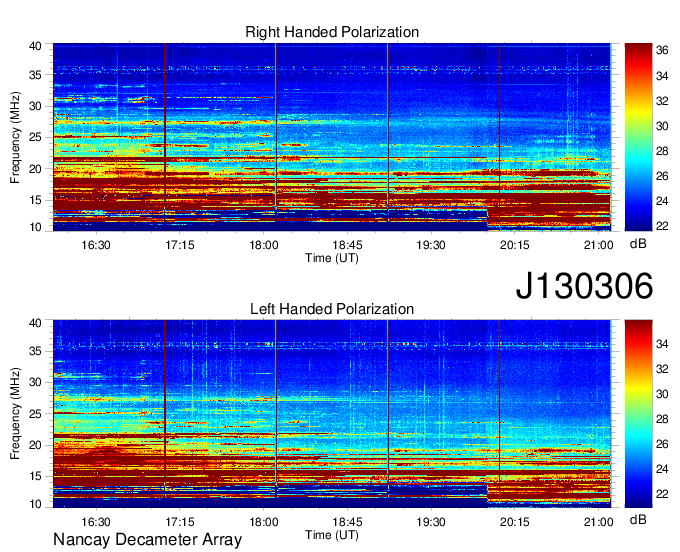This screenshot has width=680, height=552.
Task: Click the 18:00 tick label on the bottom plot
Action: pyautogui.click(x=264, y=522)
